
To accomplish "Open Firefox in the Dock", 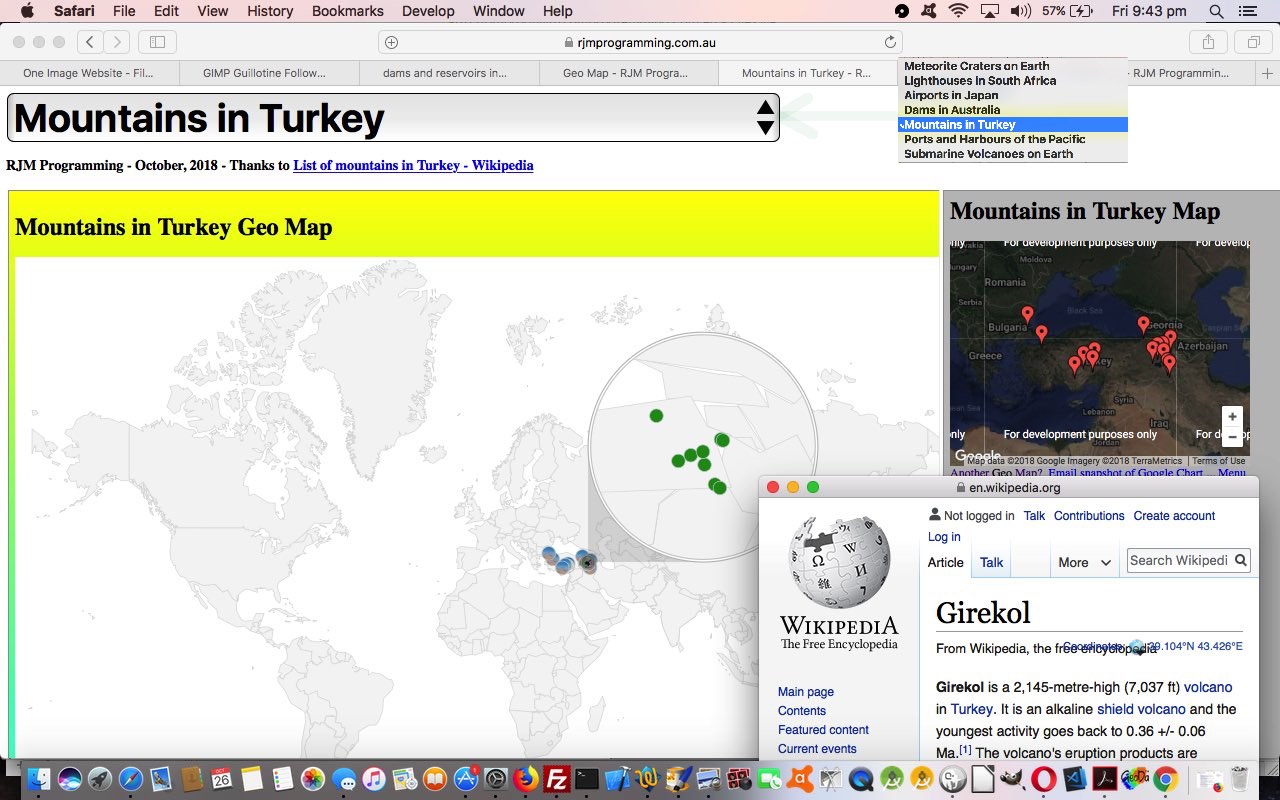I will pos(526,779).
